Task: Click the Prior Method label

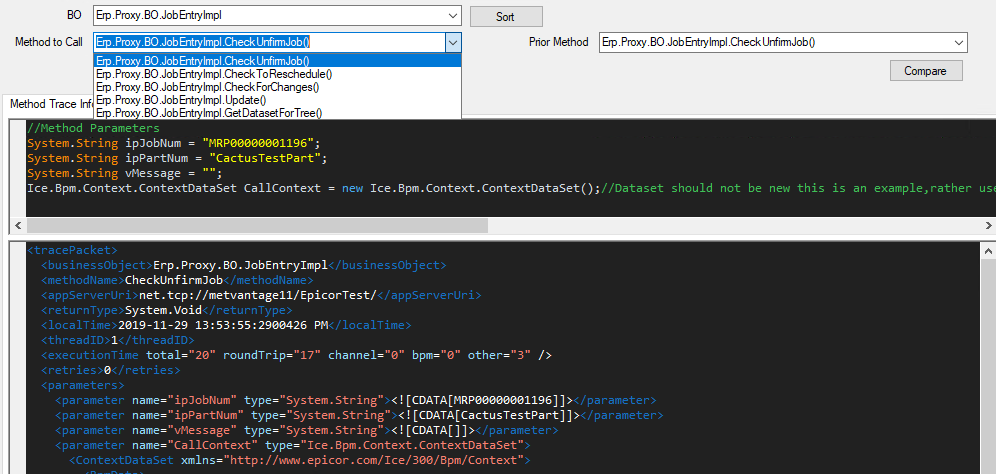Action: 559,43
